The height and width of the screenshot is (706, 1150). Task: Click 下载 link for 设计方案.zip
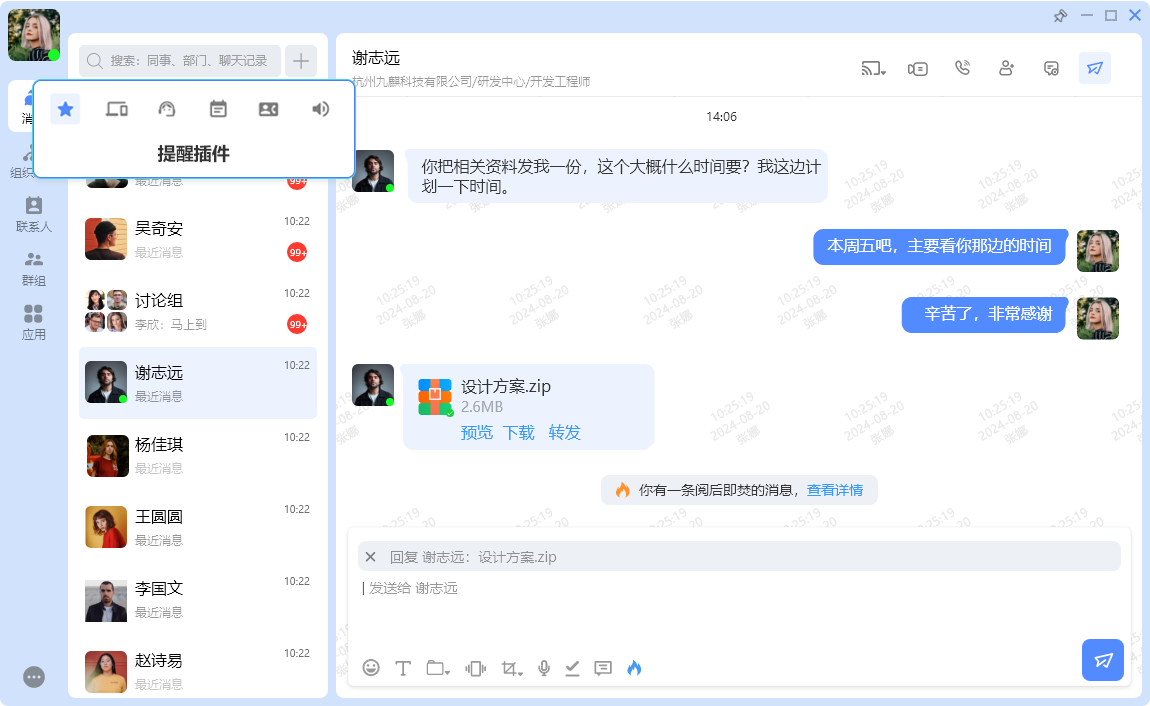[x=518, y=432]
